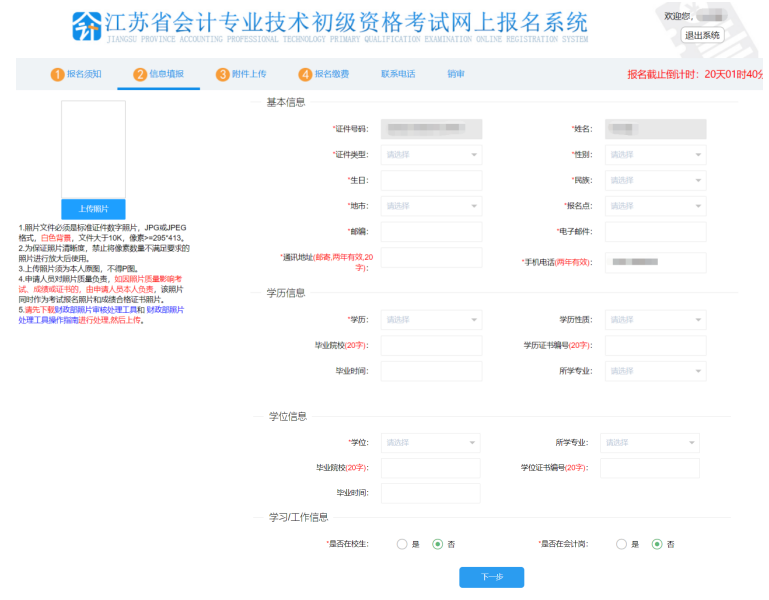Viewport: 769px width, 600px height.
Task: Click the 学历信息 section heading
Action: point(286,293)
